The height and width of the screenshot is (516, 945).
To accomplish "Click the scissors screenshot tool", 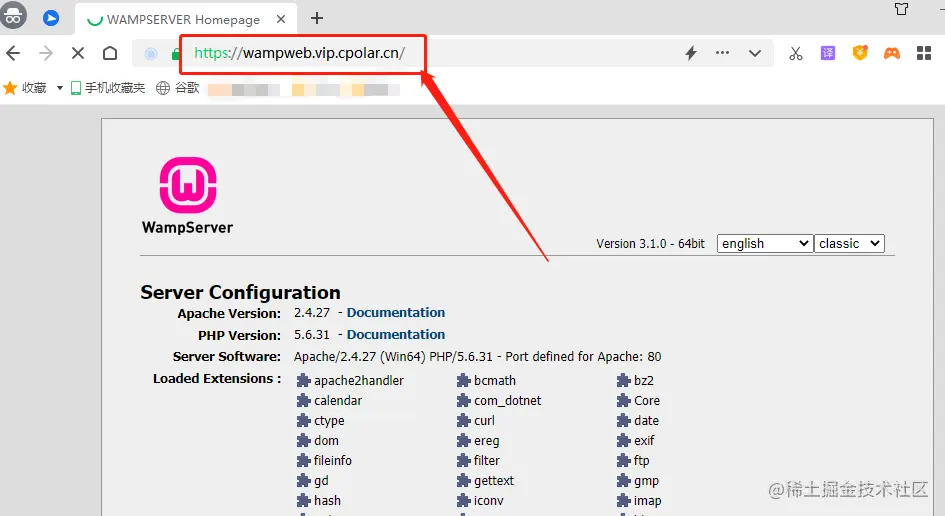I will click(x=796, y=53).
